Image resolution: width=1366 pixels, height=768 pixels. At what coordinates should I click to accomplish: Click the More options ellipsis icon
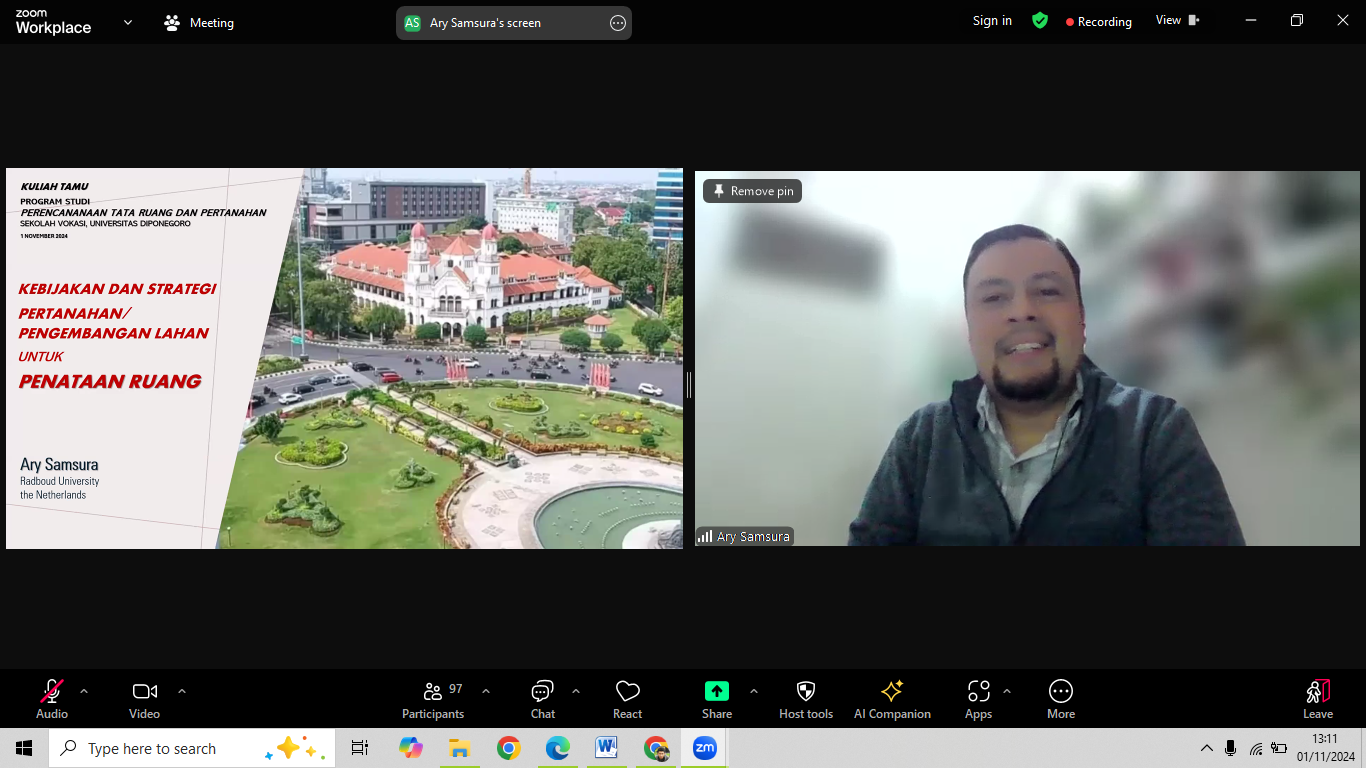(1061, 698)
